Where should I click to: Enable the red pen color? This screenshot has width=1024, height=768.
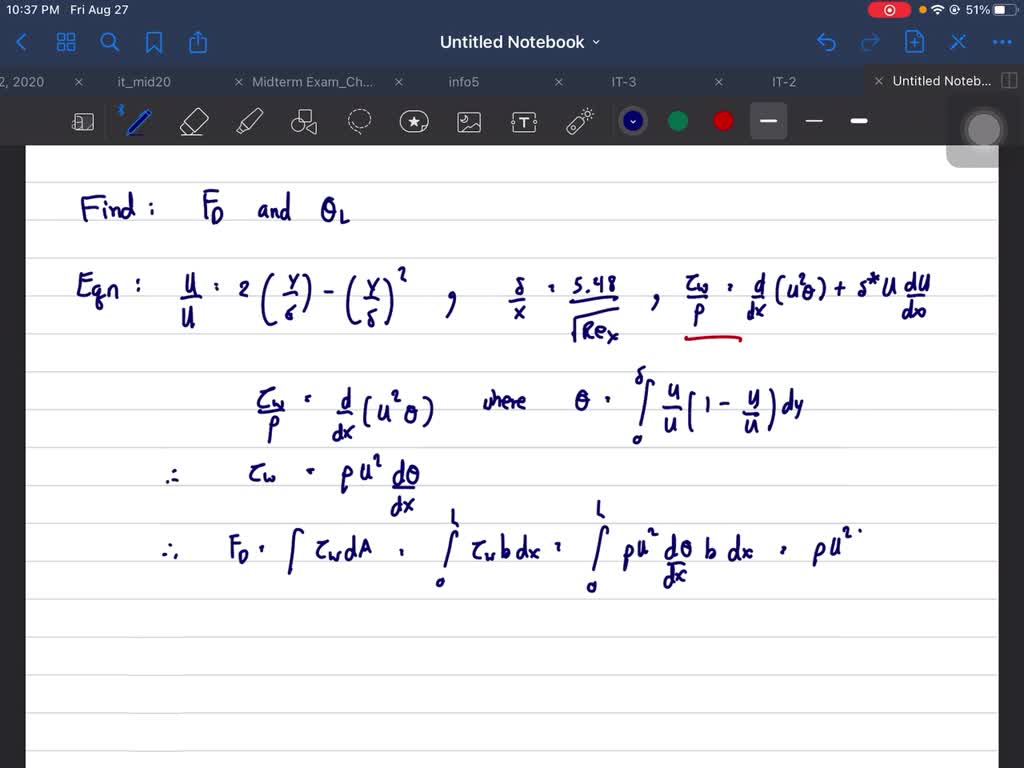pos(722,121)
